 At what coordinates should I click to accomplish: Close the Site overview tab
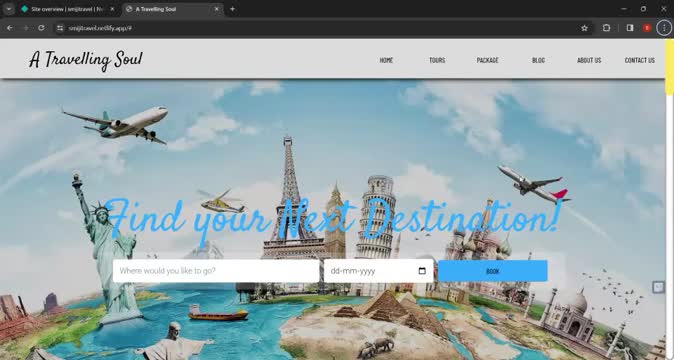112,9
